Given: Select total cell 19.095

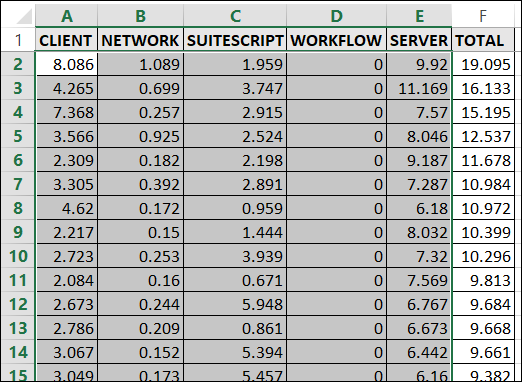Looking at the screenshot, I should click(x=483, y=64).
